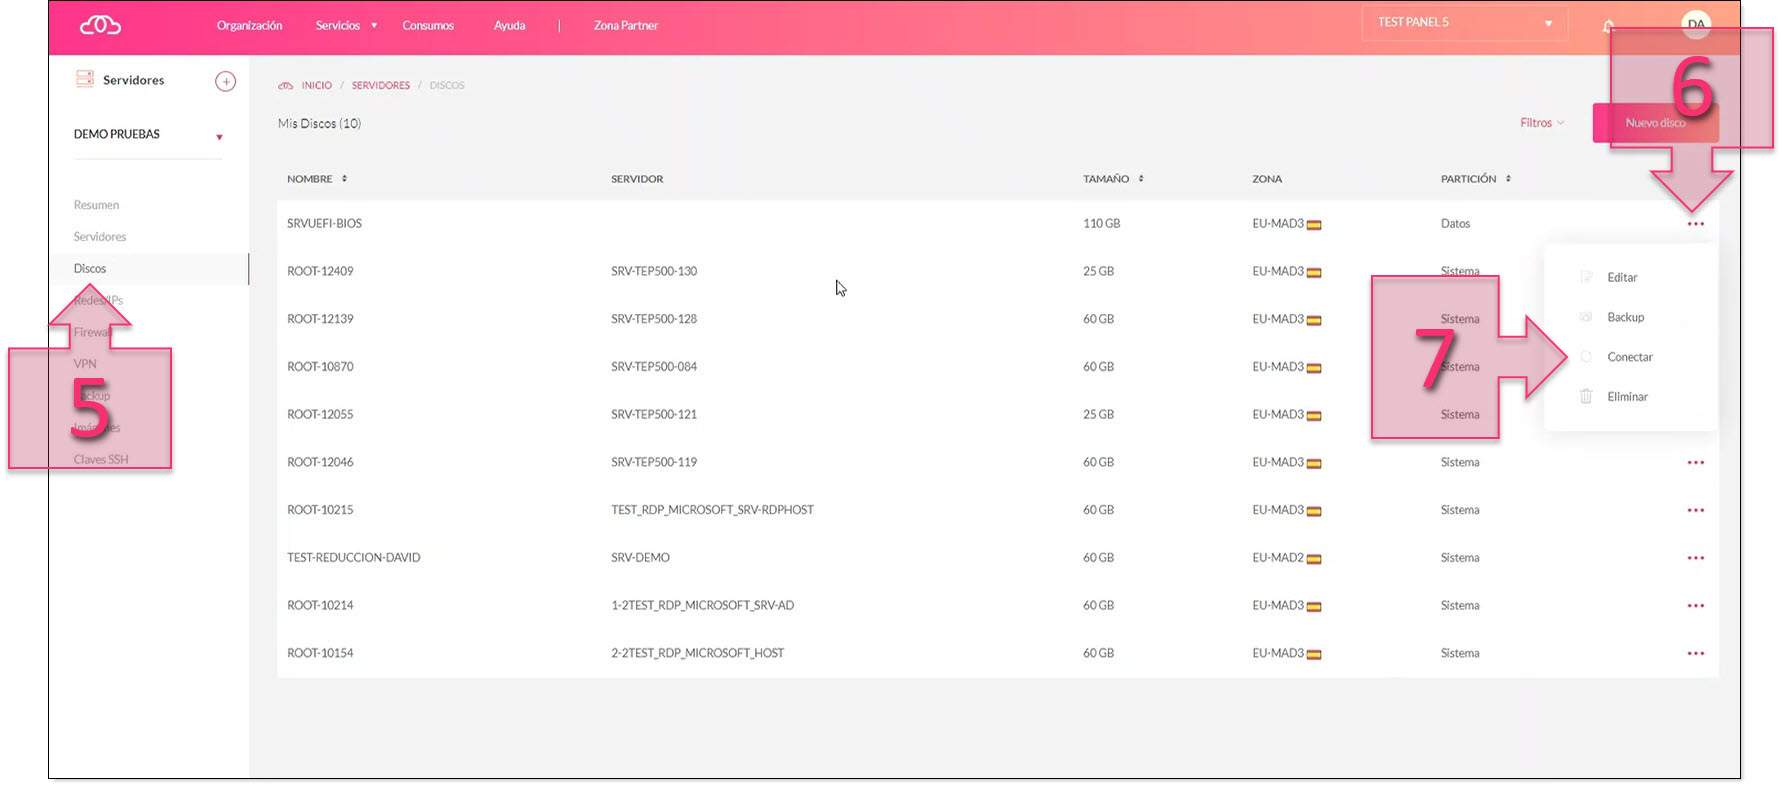The image size is (1782, 787).
Task: Open the Filtros dropdown
Action: click(1541, 123)
